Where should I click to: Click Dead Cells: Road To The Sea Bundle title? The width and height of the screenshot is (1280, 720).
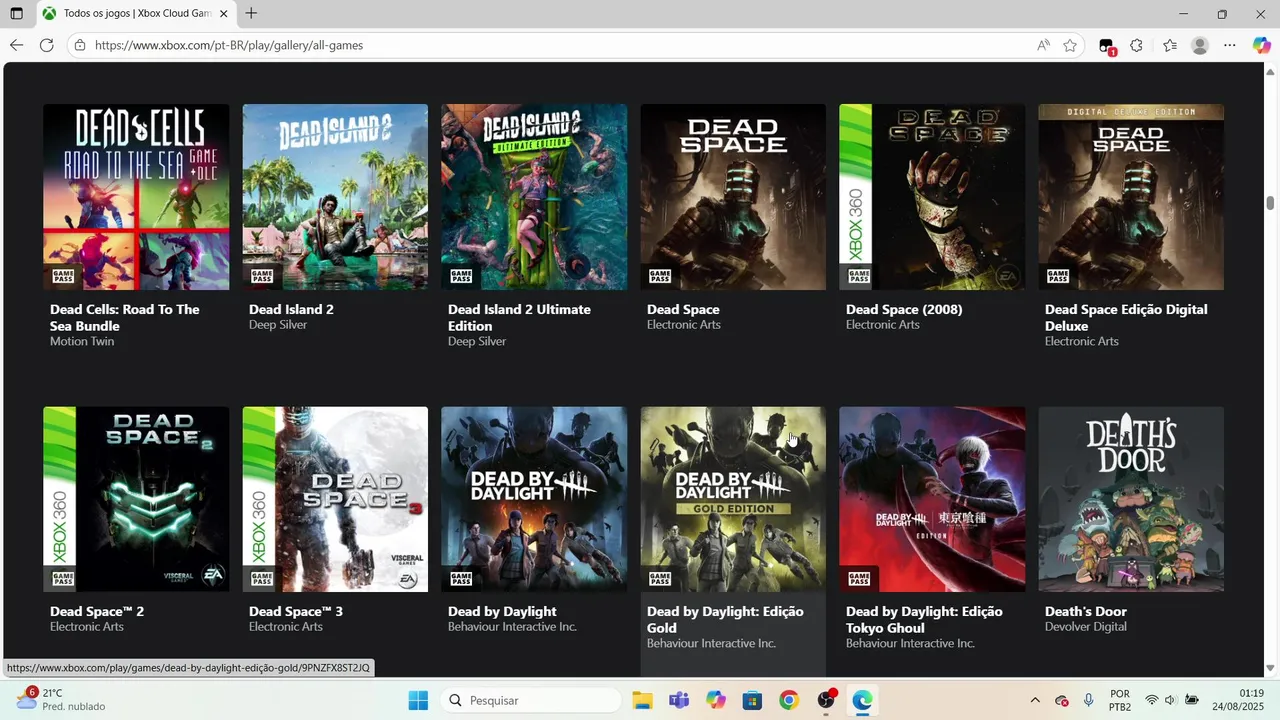125,318
